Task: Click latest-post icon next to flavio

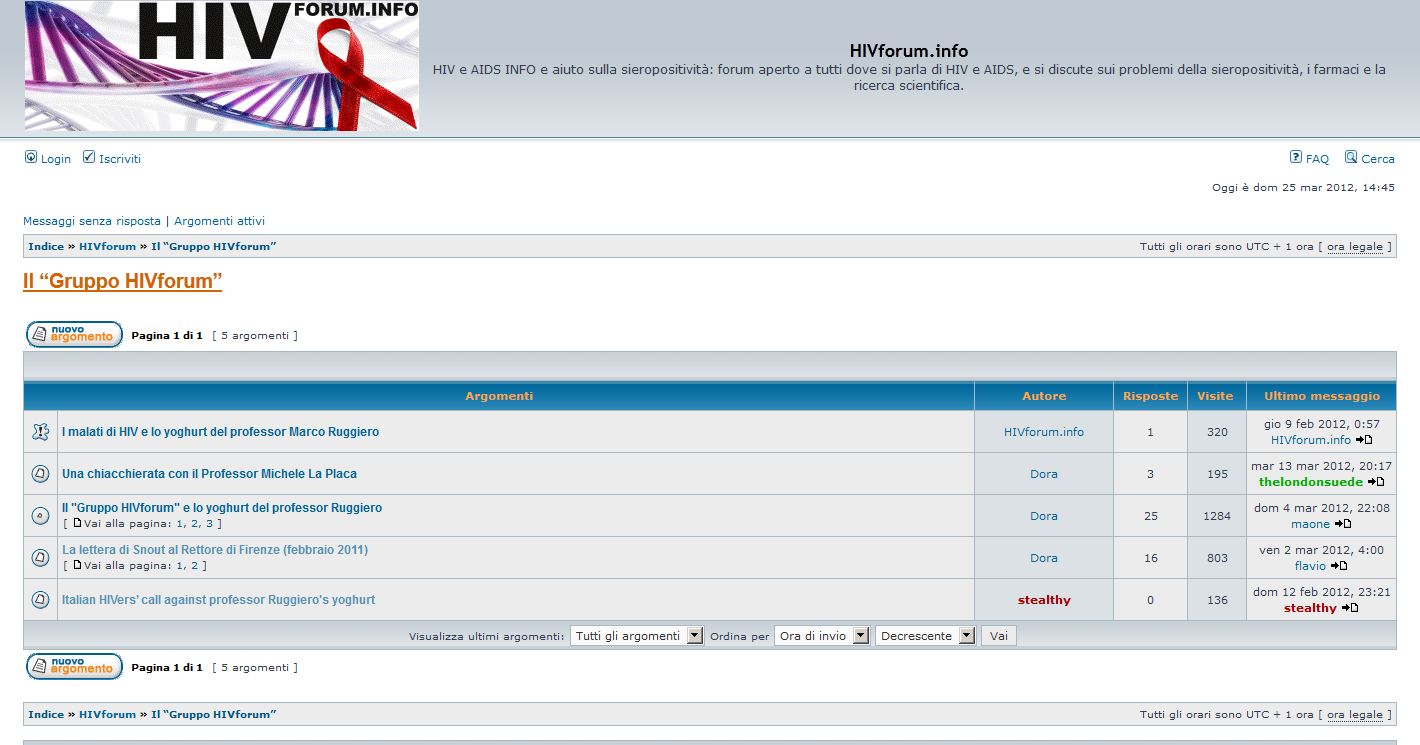Action: point(1339,566)
